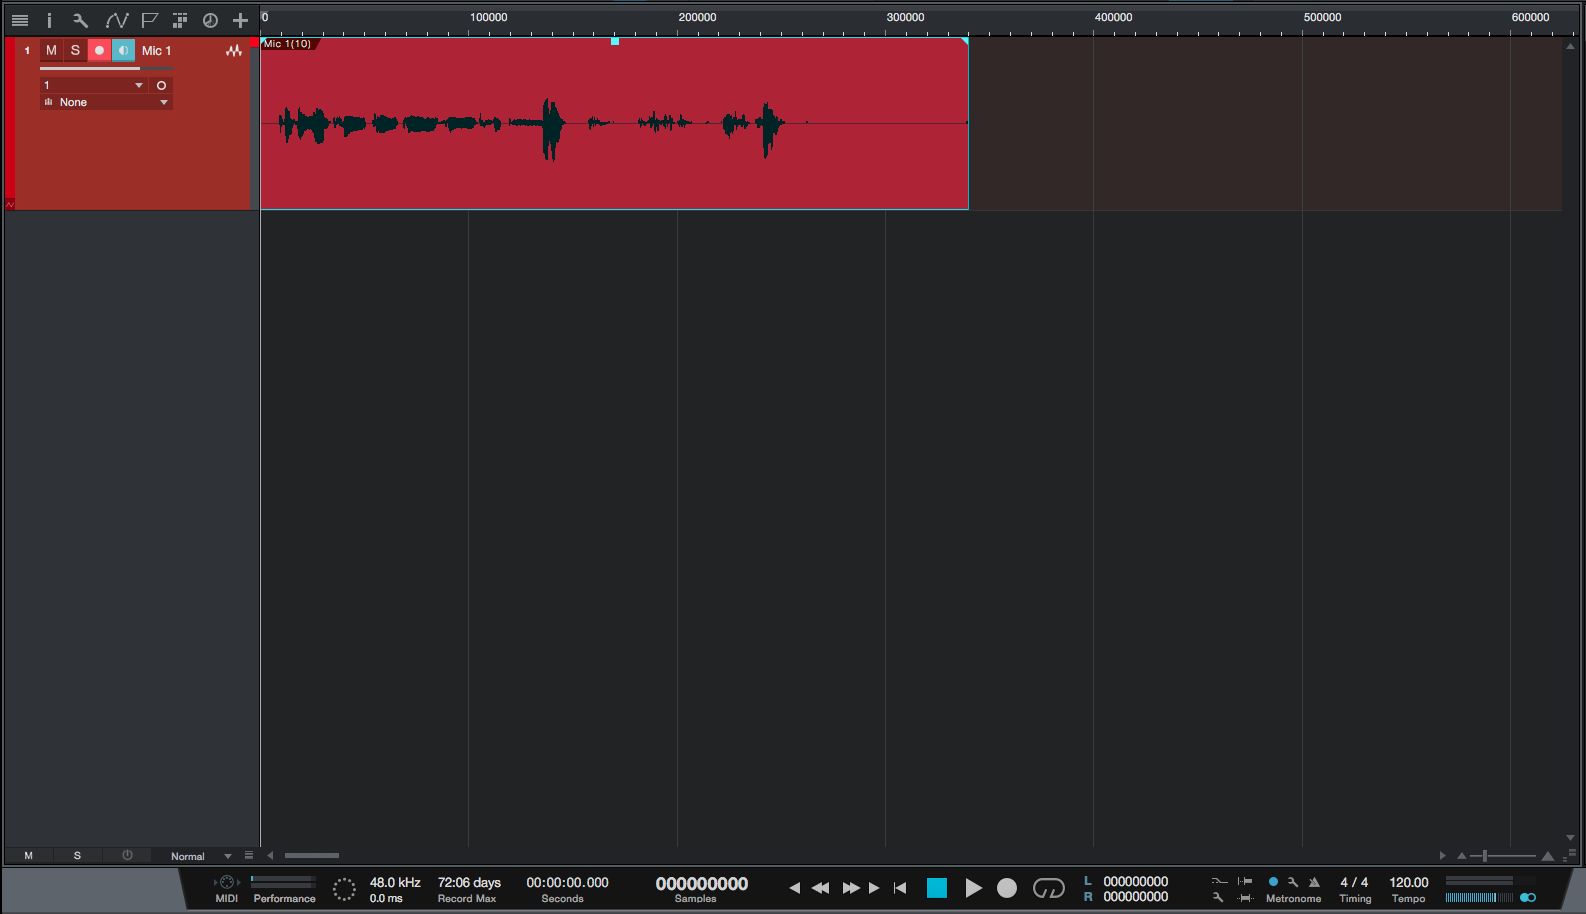Toggle mono/stereo channel mode on Mic 1
The image size is (1586, 914).
[161, 85]
